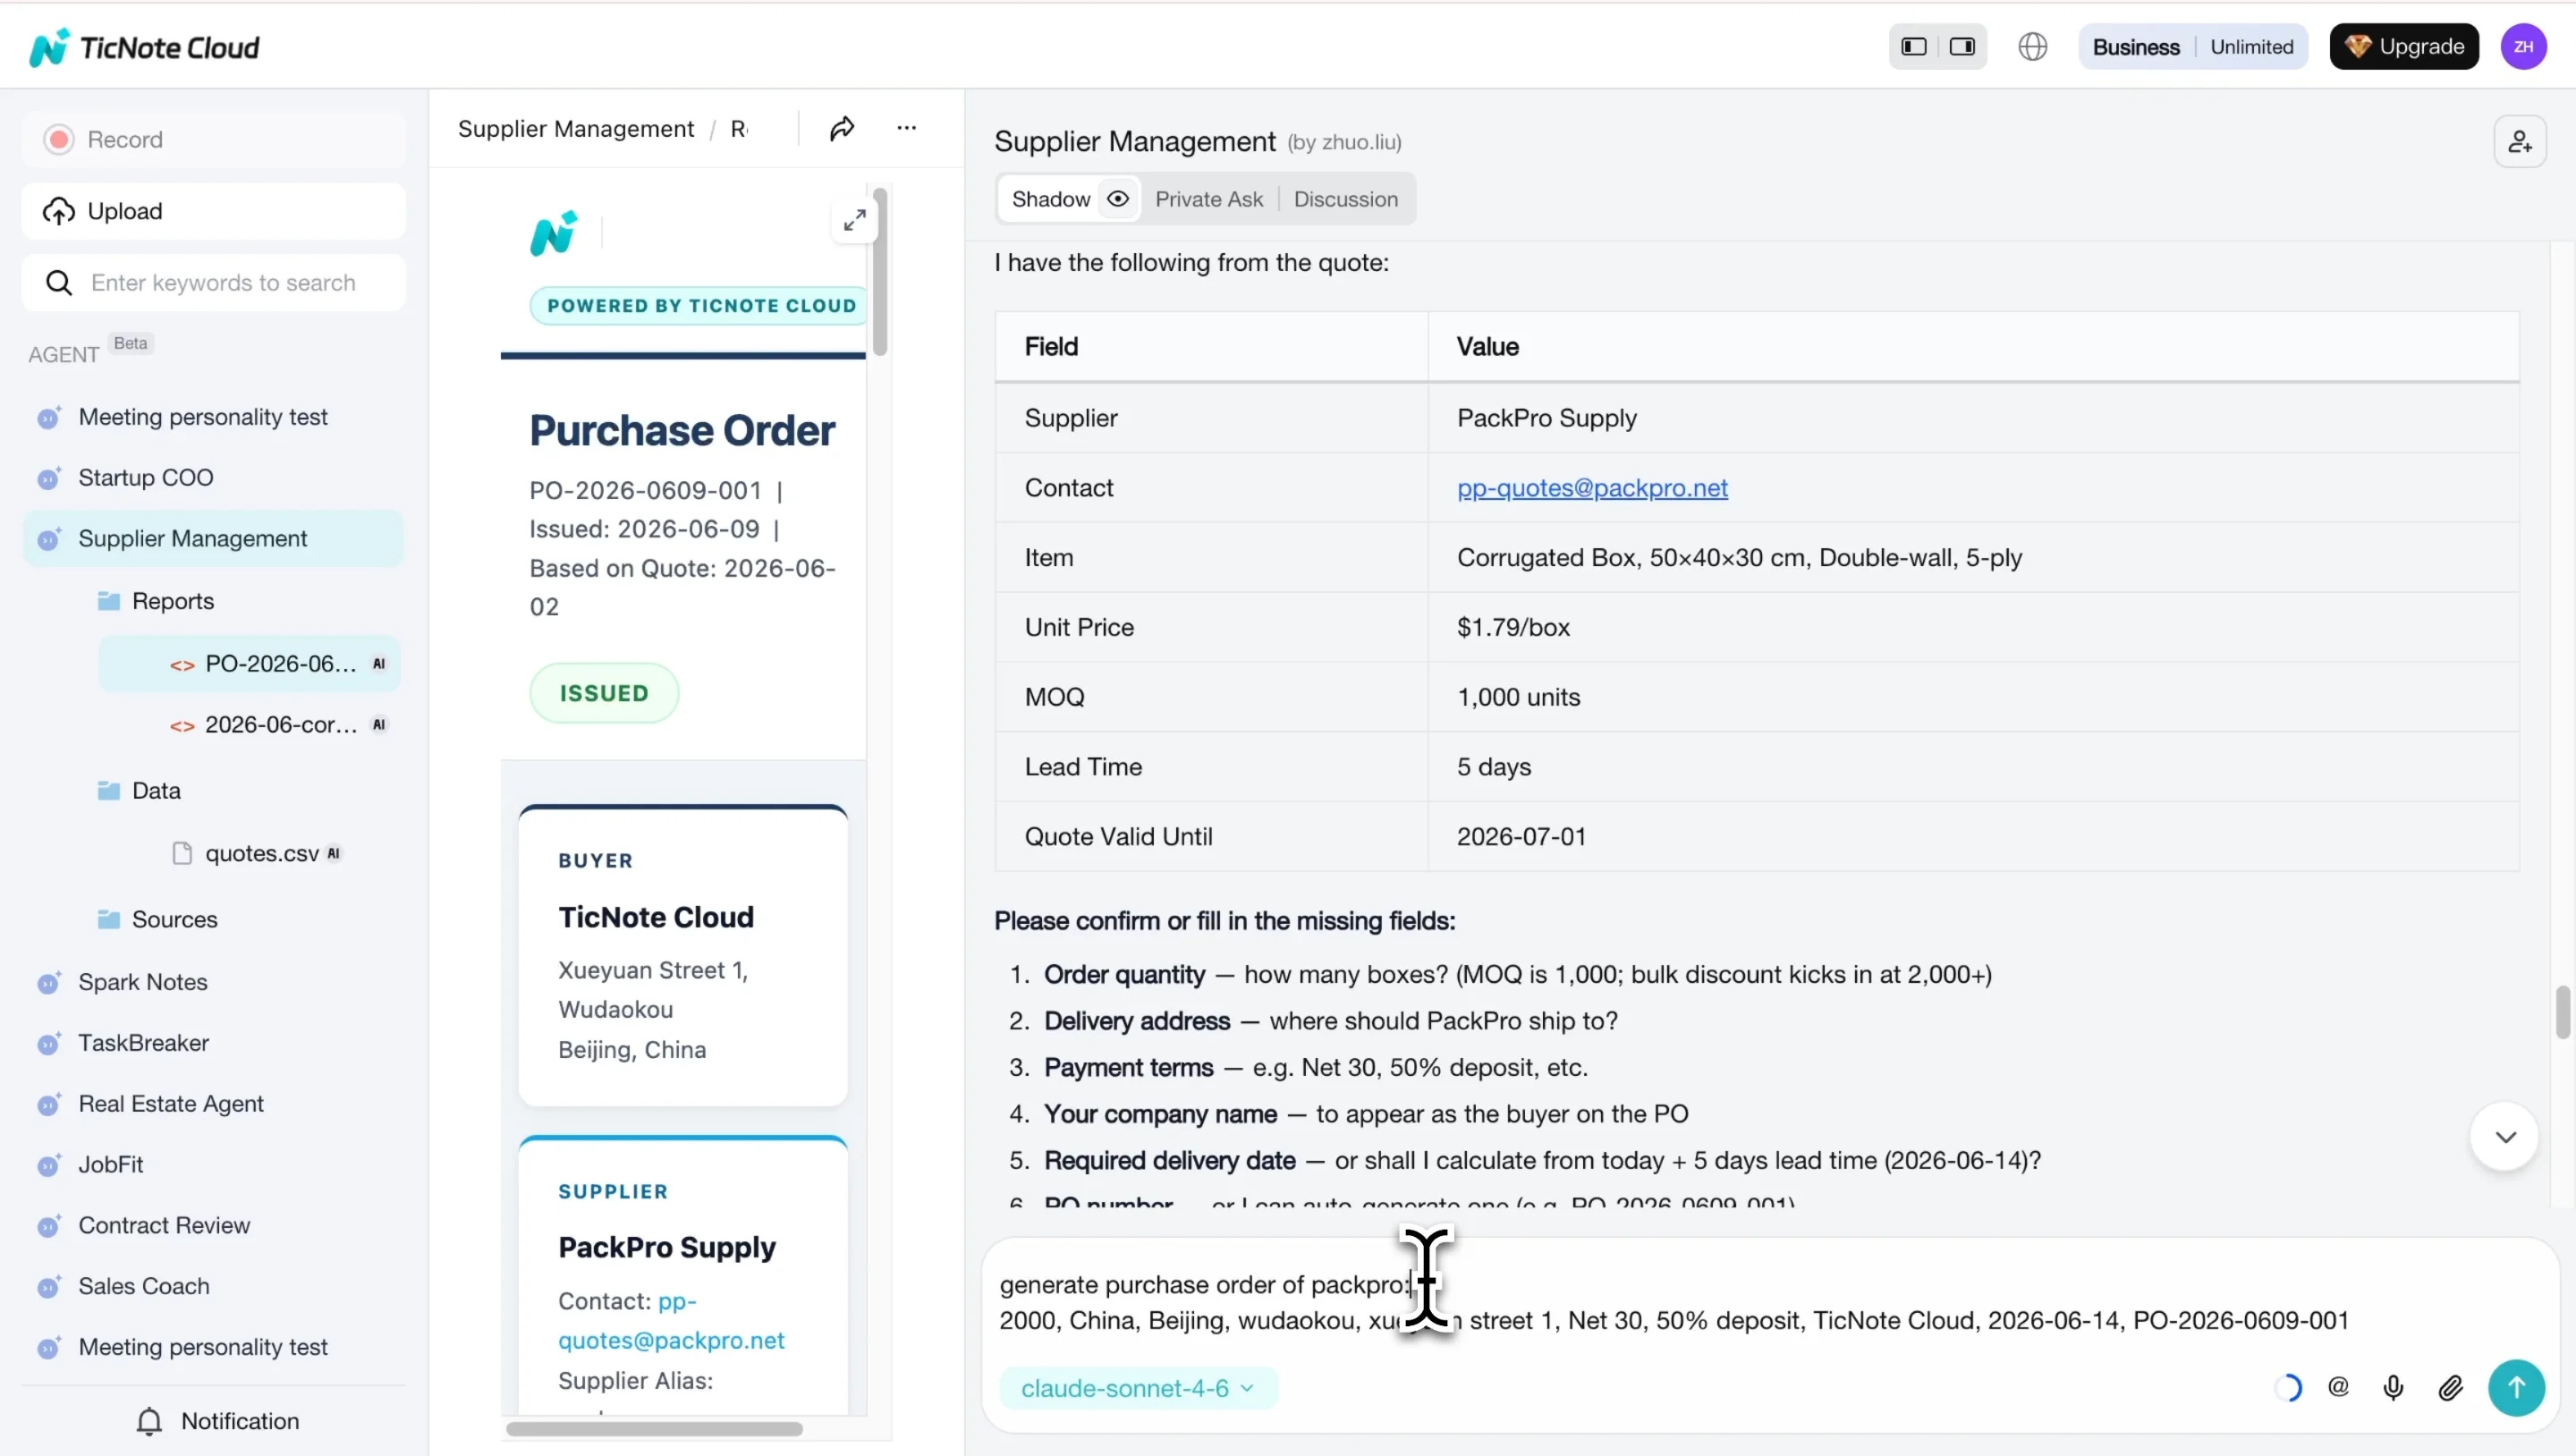Click the chat vertical scrollbar

tap(2562, 1011)
